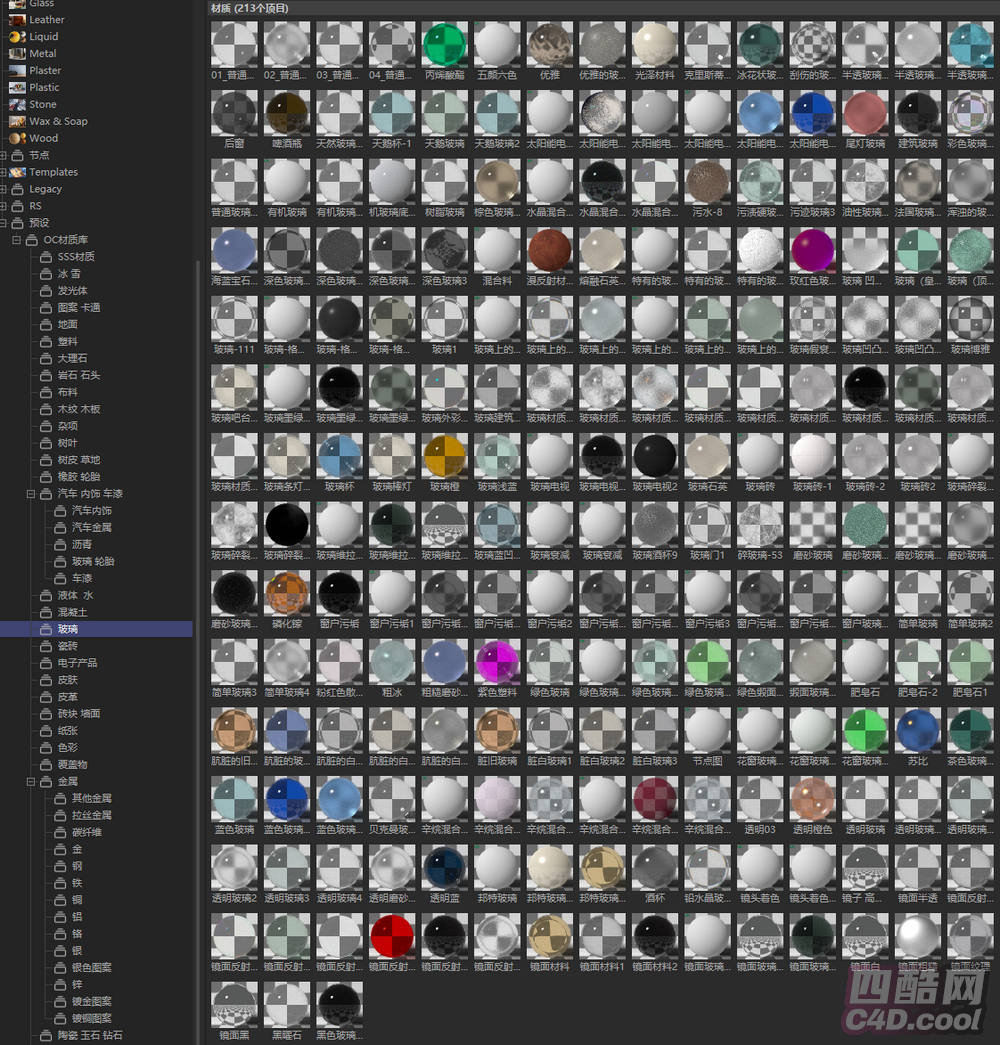The width and height of the screenshot is (1000, 1045).
Task: Click the Metal category icon
Action: point(17,54)
